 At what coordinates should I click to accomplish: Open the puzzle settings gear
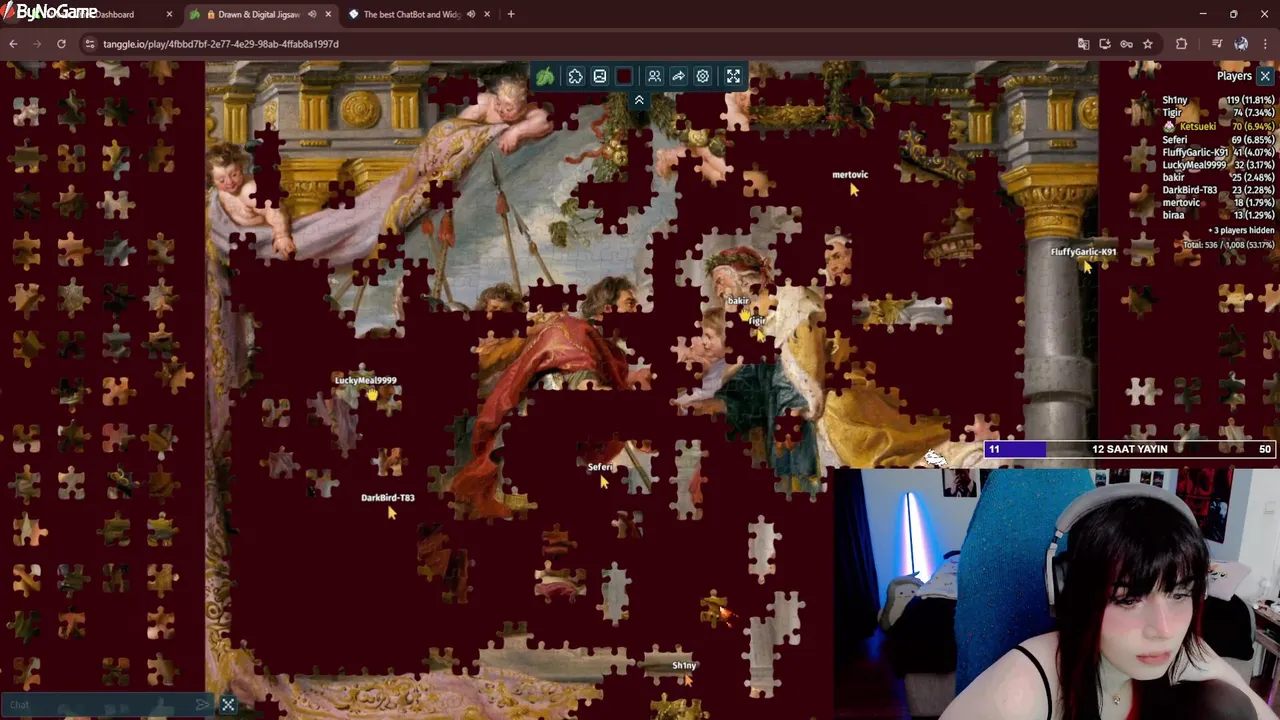pos(703,77)
